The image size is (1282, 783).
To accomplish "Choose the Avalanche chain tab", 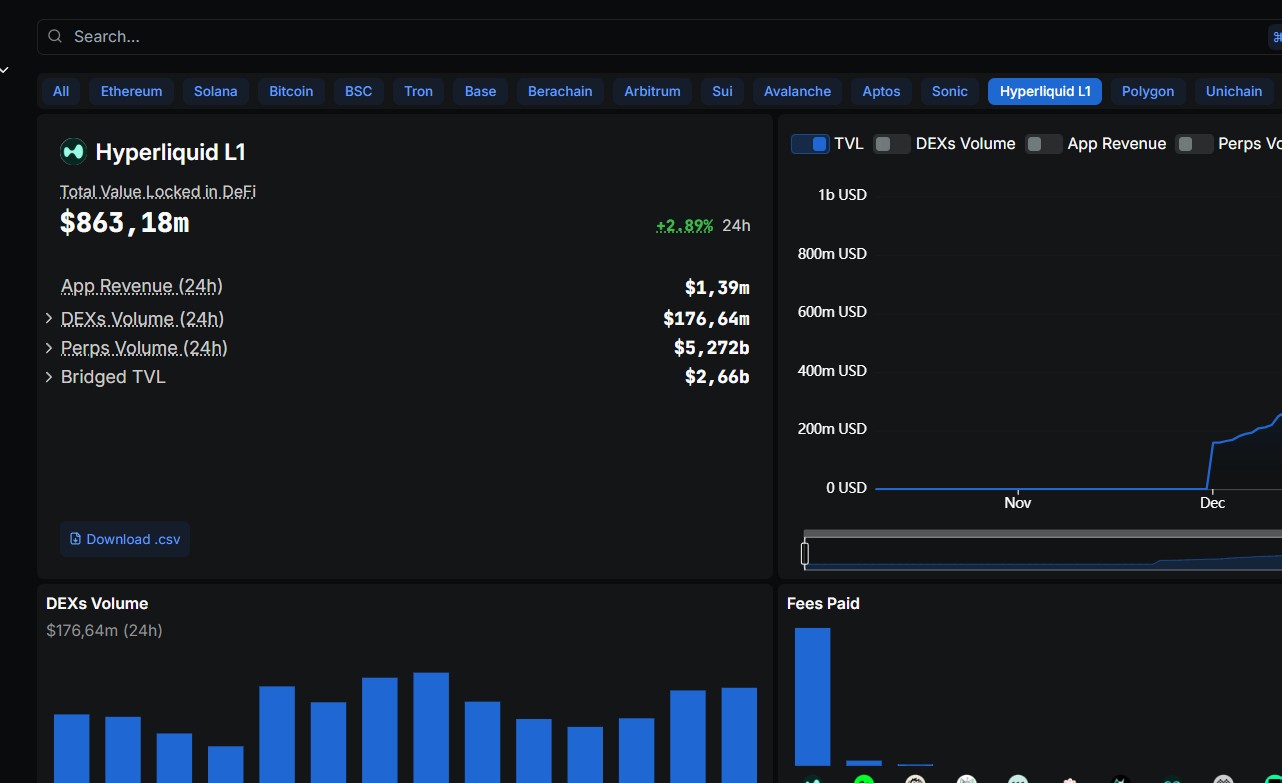I will tap(797, 91).
